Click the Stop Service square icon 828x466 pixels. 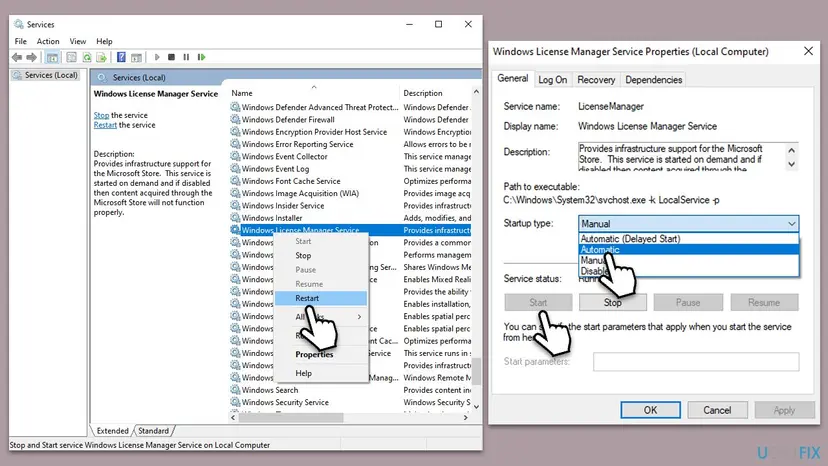[x=171, y=57]
